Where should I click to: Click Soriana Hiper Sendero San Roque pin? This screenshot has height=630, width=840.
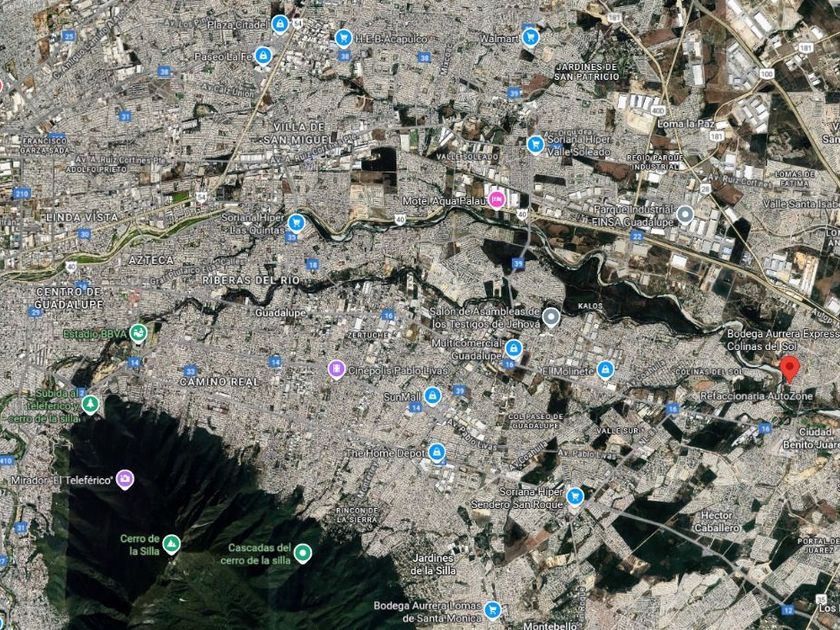pos(575,496)
